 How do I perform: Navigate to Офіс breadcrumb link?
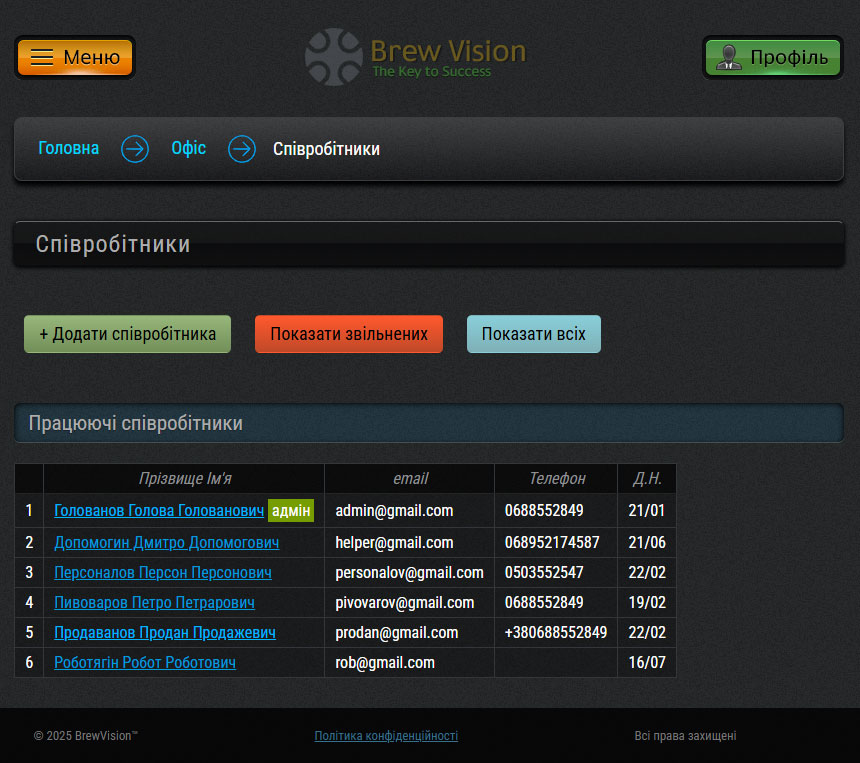[x=188, y=149]
